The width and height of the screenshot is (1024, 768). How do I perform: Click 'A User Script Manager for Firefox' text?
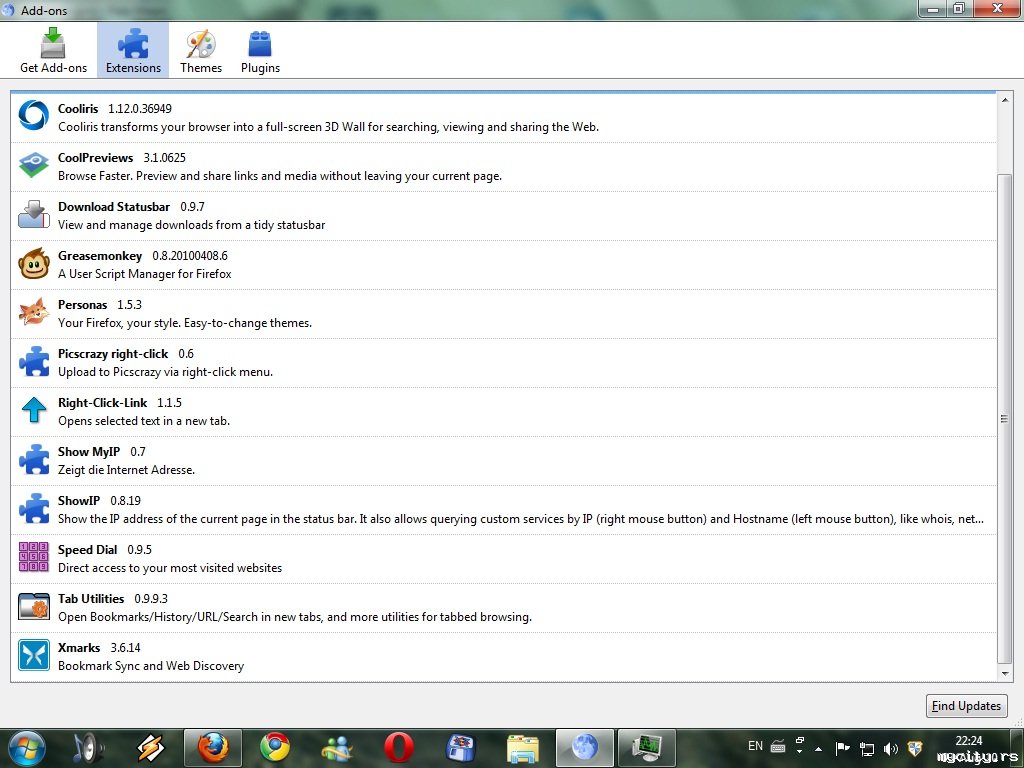point(144,274)
